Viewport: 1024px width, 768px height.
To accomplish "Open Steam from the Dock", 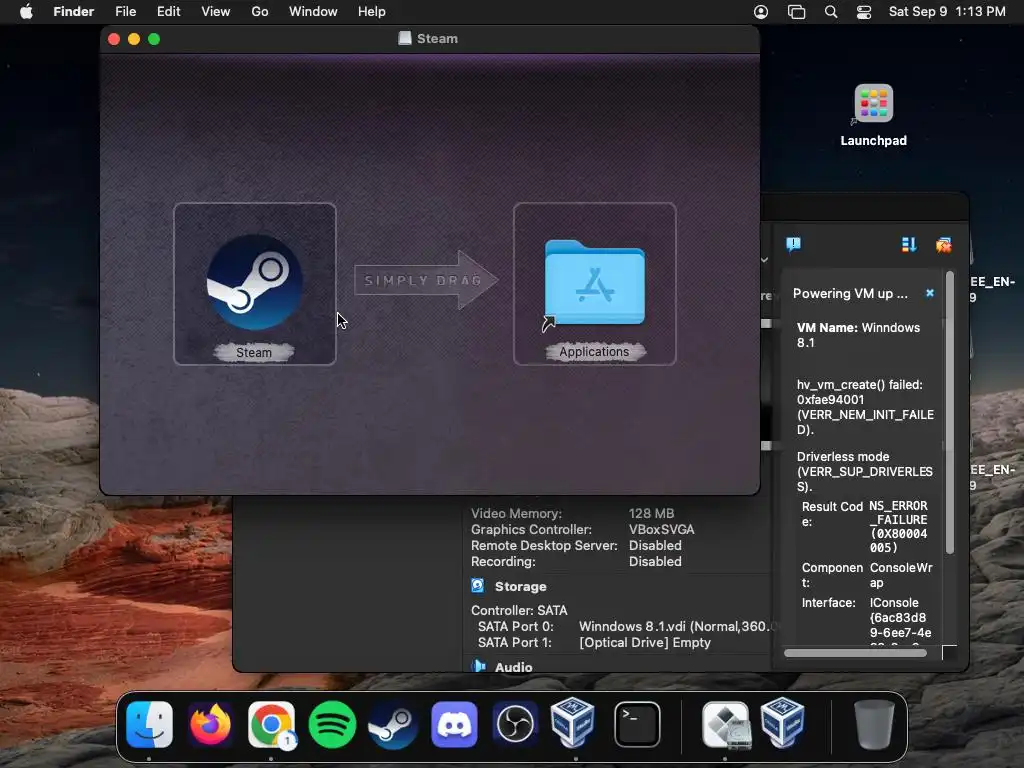I will click(x=392, y=724).
